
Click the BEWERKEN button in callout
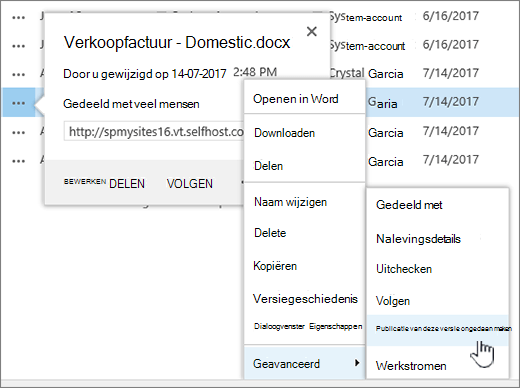[85, 182]
